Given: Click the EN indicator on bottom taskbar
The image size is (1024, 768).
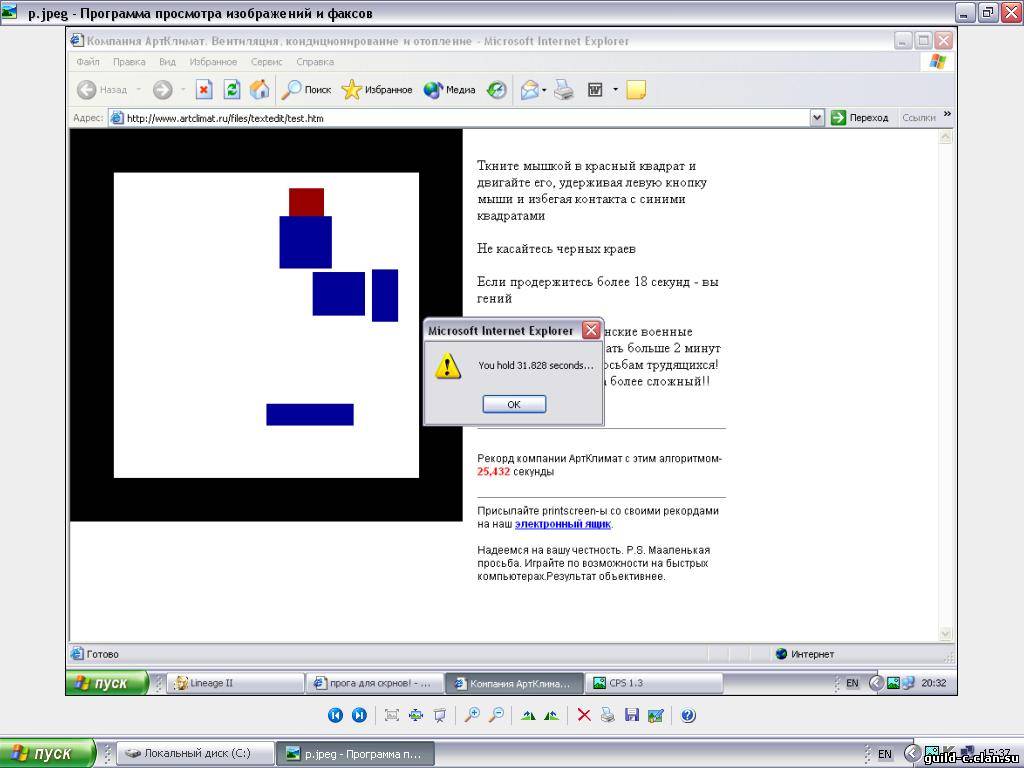Looking at the screenshot, I should point(884,754).
